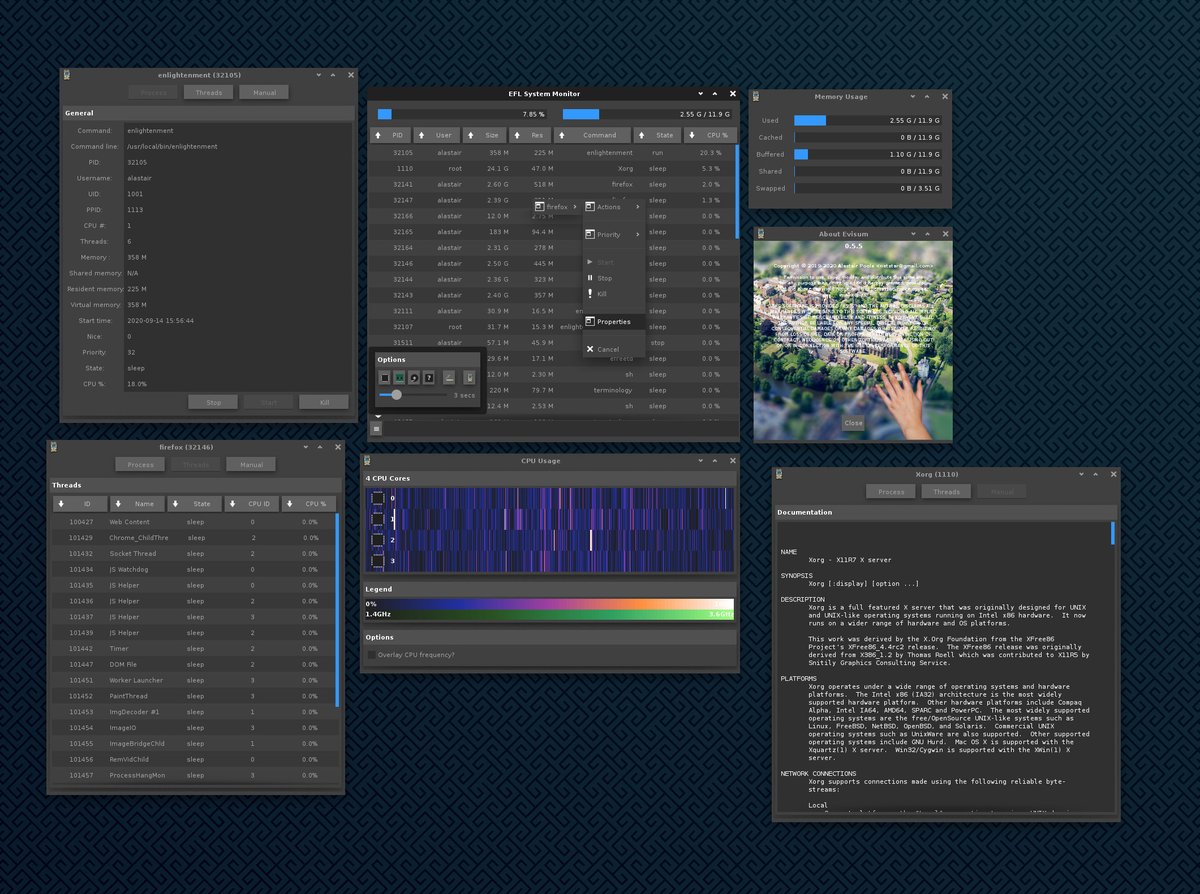The image size is (1200, 894).
Task: Sort firefox threads by CPU ID column
Action: (251, 504)
